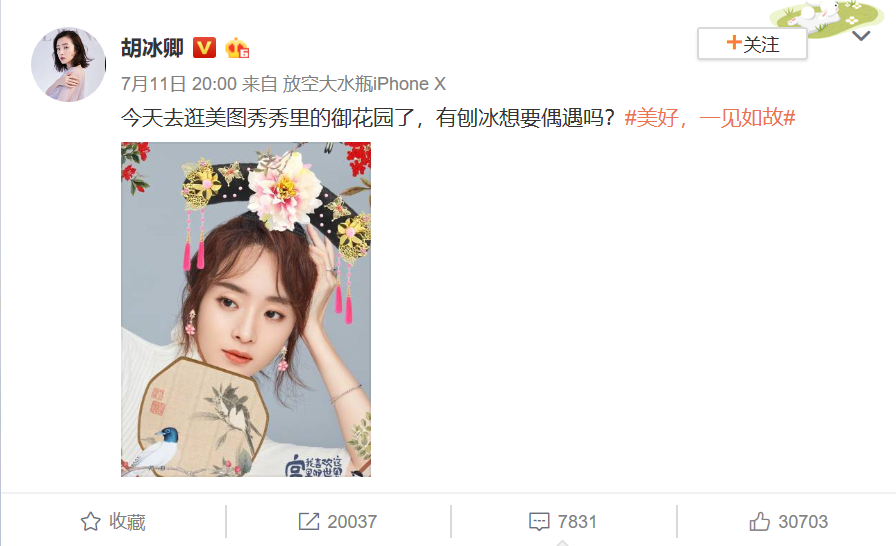The height and width of the screenshot is (546, 896).
Task: Click the 20037 repost count
Action: coord(352,521)
